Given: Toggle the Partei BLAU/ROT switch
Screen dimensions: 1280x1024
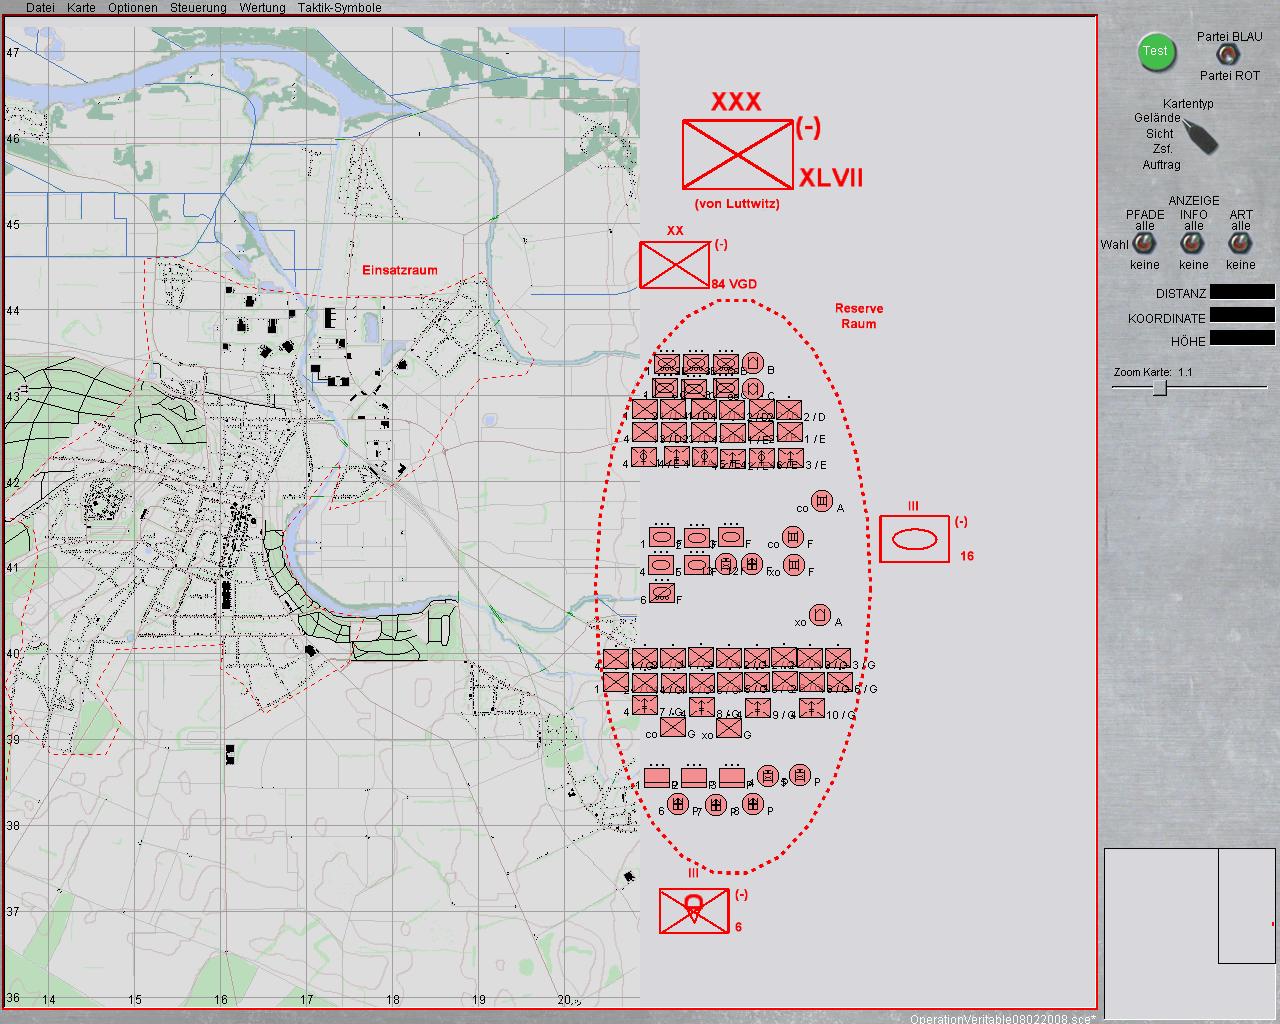Looking at the screenshot, I should point(1227,55).
